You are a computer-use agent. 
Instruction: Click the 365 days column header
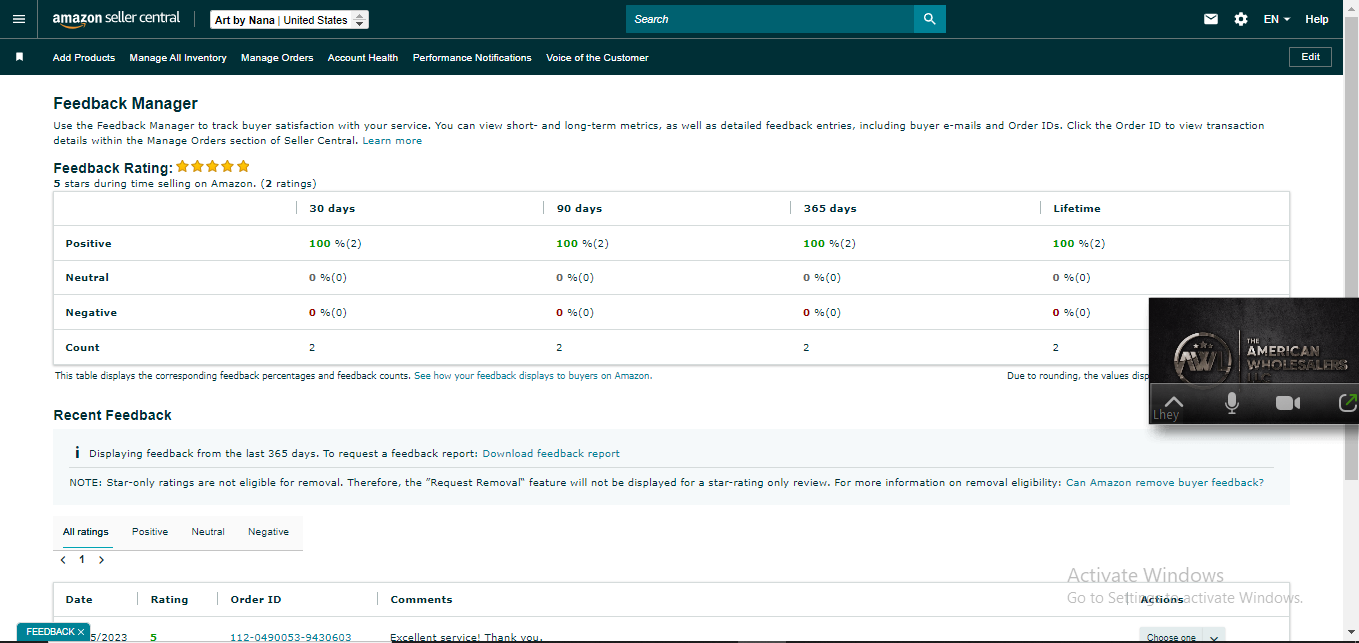tap(830, 209)
